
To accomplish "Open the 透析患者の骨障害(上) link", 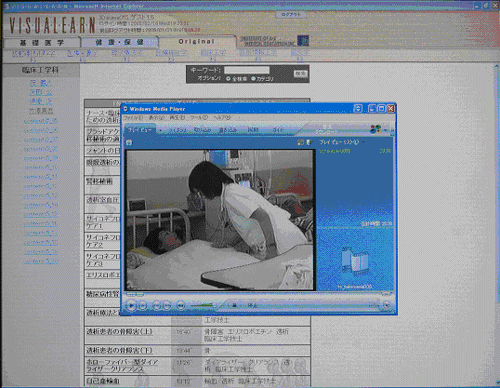I will (x=119, y=332).
